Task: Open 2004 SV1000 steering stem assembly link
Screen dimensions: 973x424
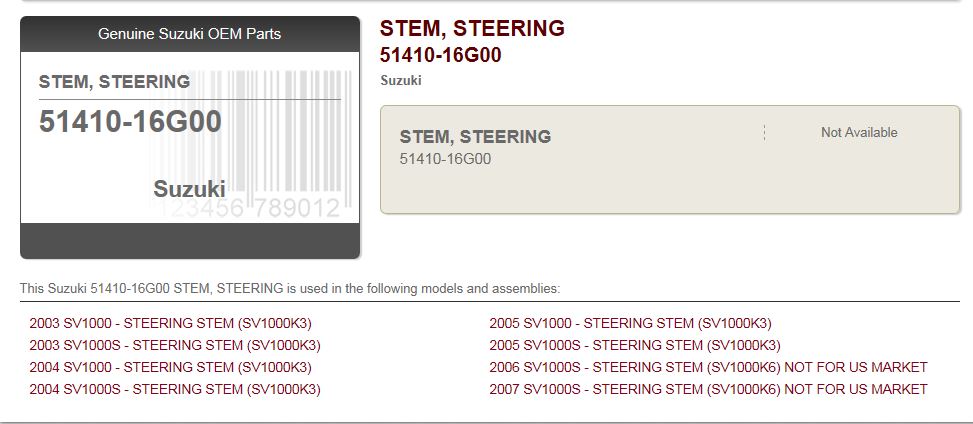Action: pos(170,367)
